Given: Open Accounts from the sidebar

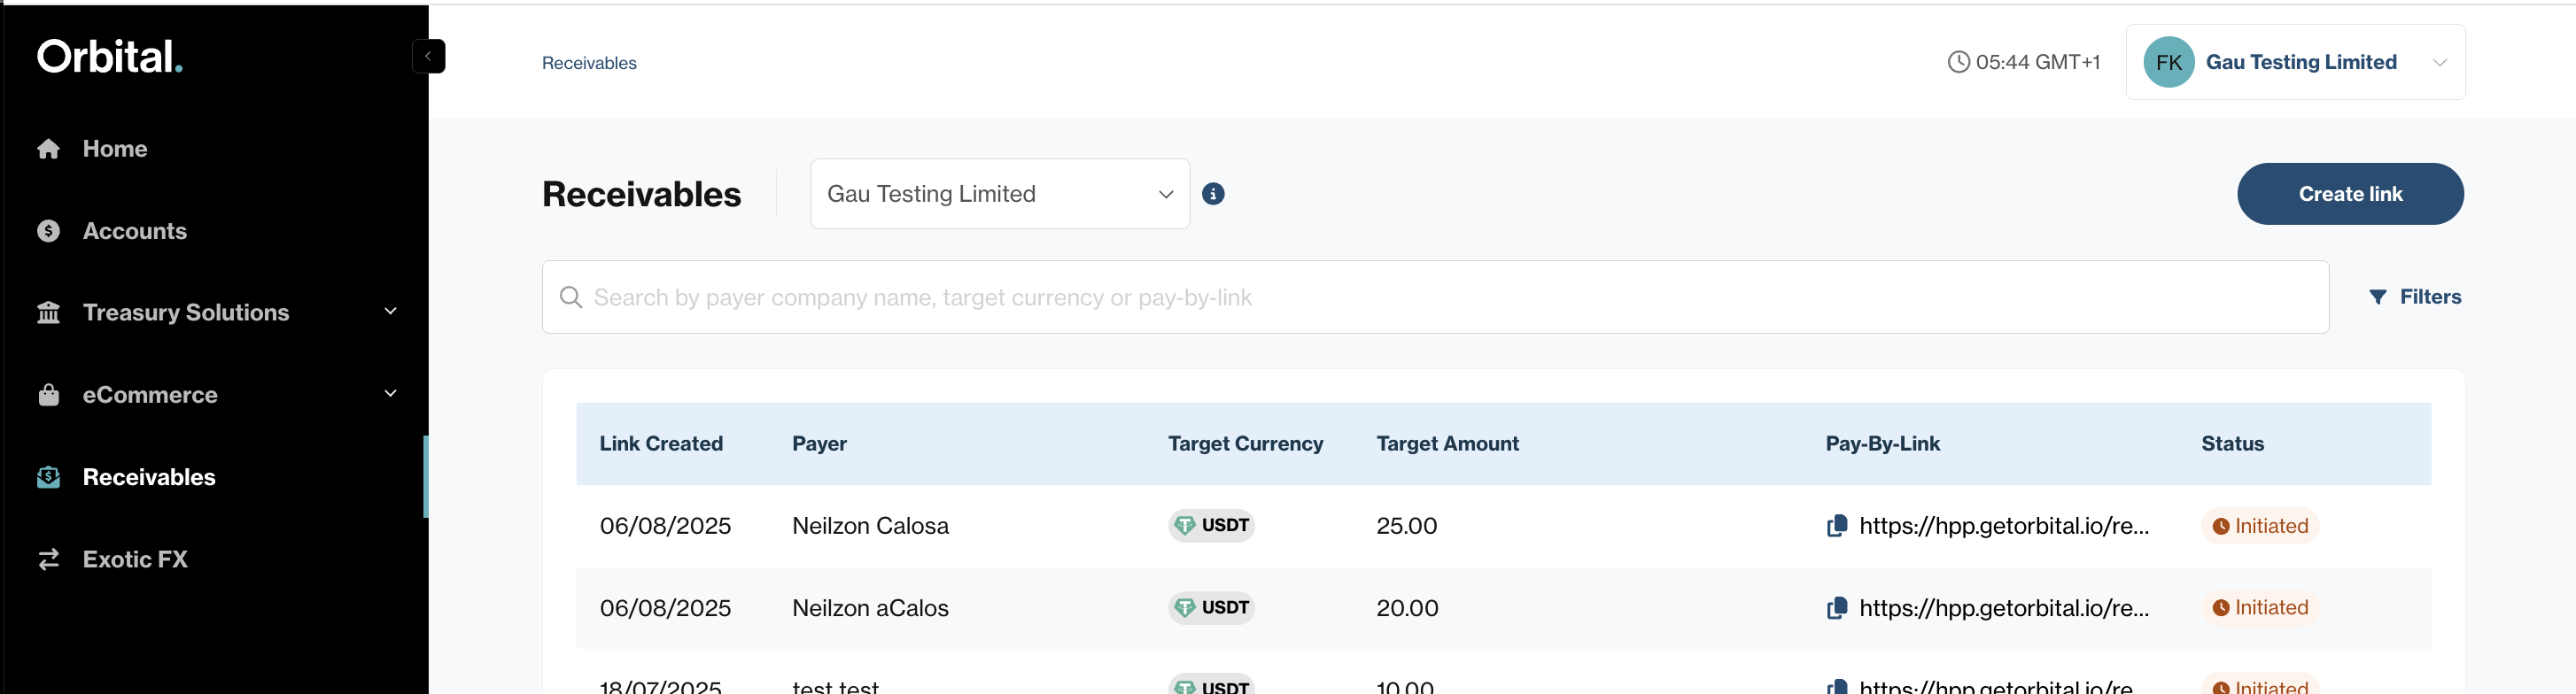Looking at the screenshot, I should pos(135,231).
